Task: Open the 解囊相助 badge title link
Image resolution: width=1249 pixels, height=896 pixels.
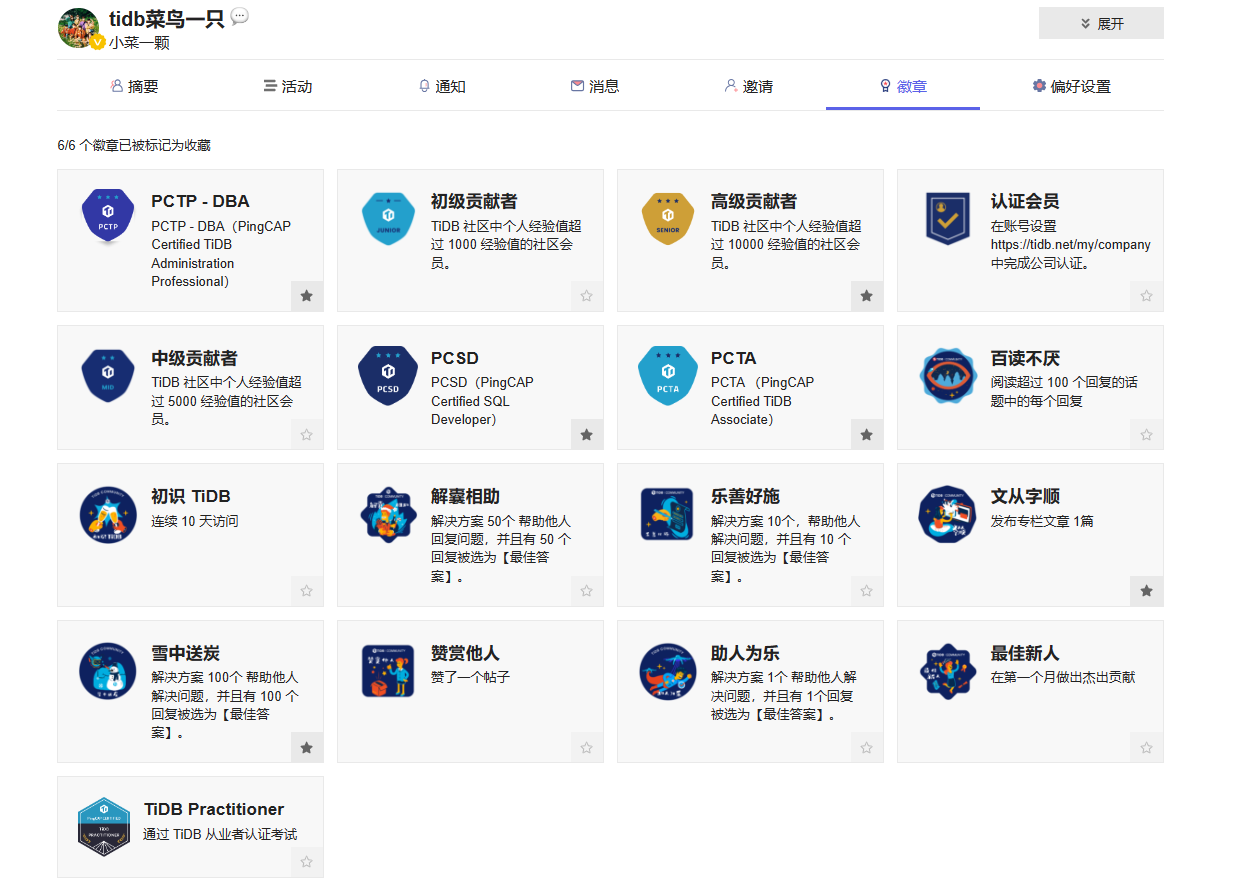Action: [x=465, y=496]
